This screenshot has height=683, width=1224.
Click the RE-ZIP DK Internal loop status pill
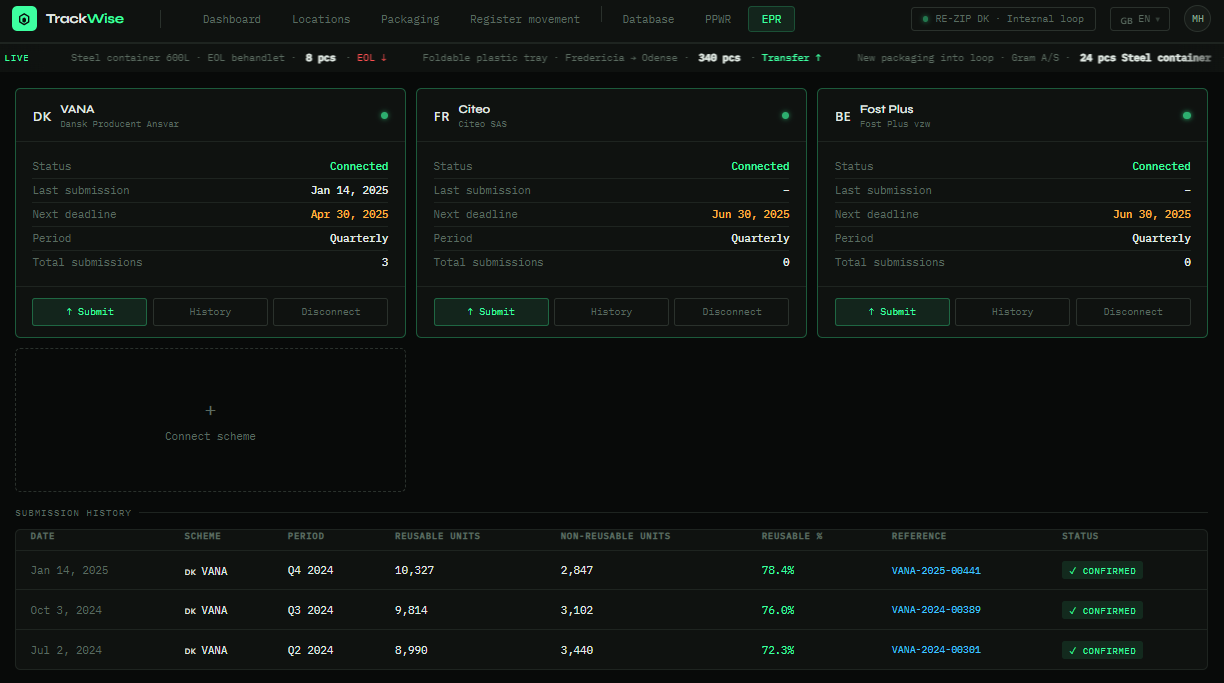click(1003, 18)
